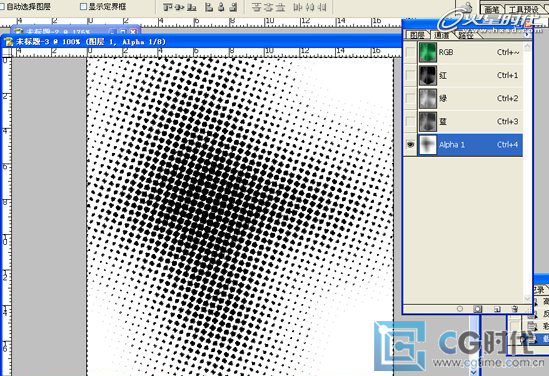Click the align right edges icon
Image resolution: width=549 pixels, height=376 pixels.
tap(233, 7)
